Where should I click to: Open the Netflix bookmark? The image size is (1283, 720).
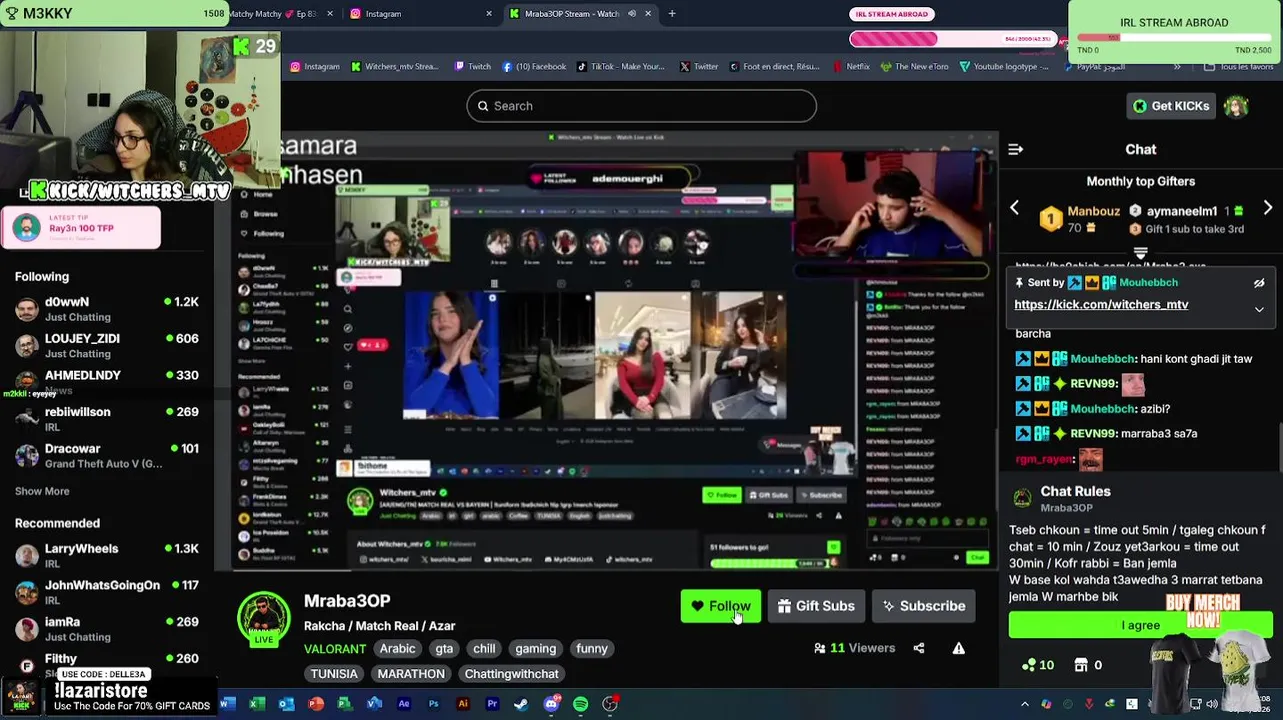tap(852, 67)
